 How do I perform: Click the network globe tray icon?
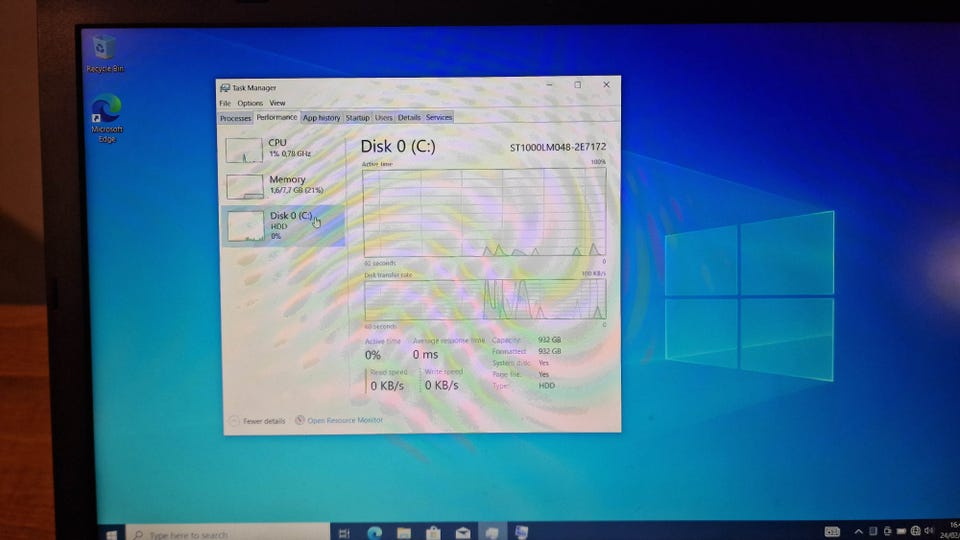915,531
